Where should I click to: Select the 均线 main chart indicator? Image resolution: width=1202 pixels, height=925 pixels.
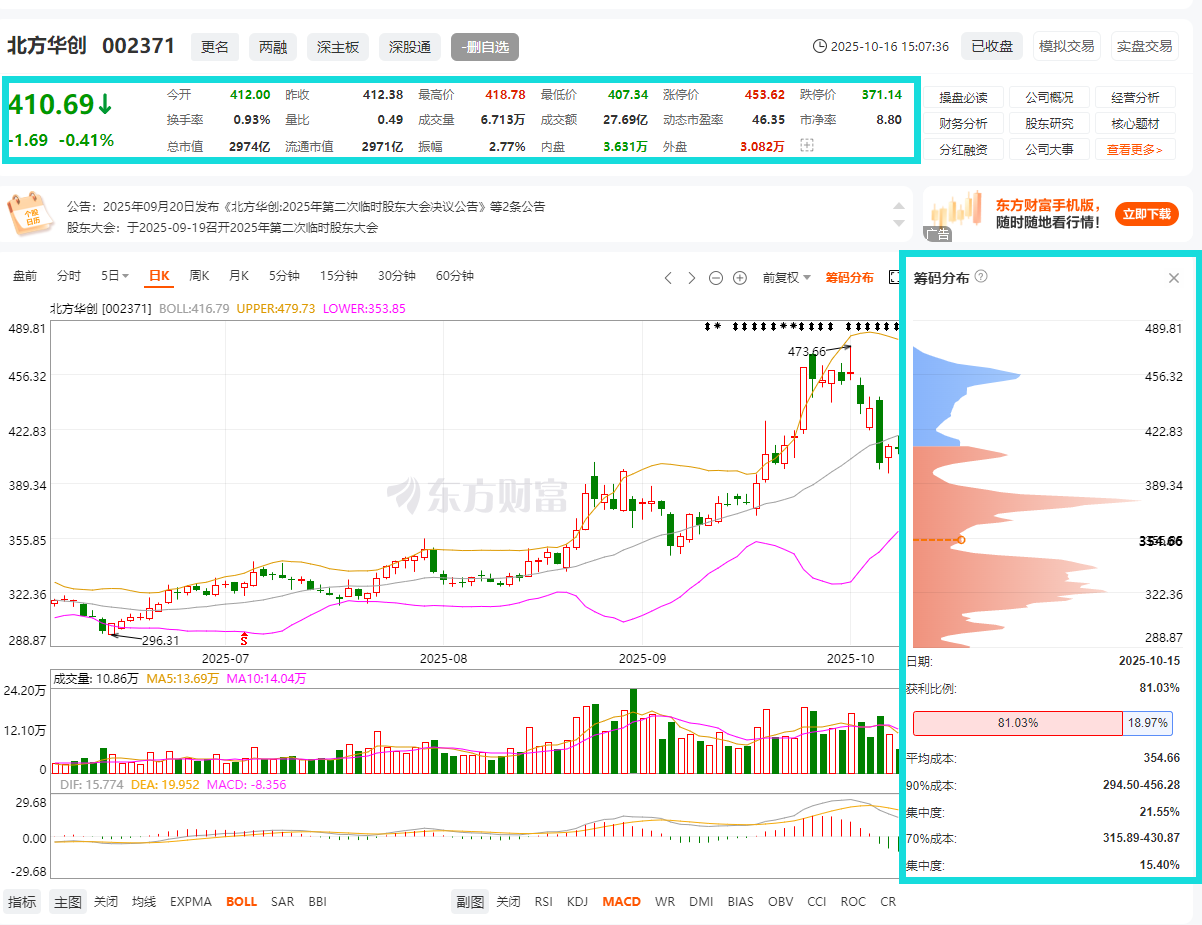coord(145,901)
